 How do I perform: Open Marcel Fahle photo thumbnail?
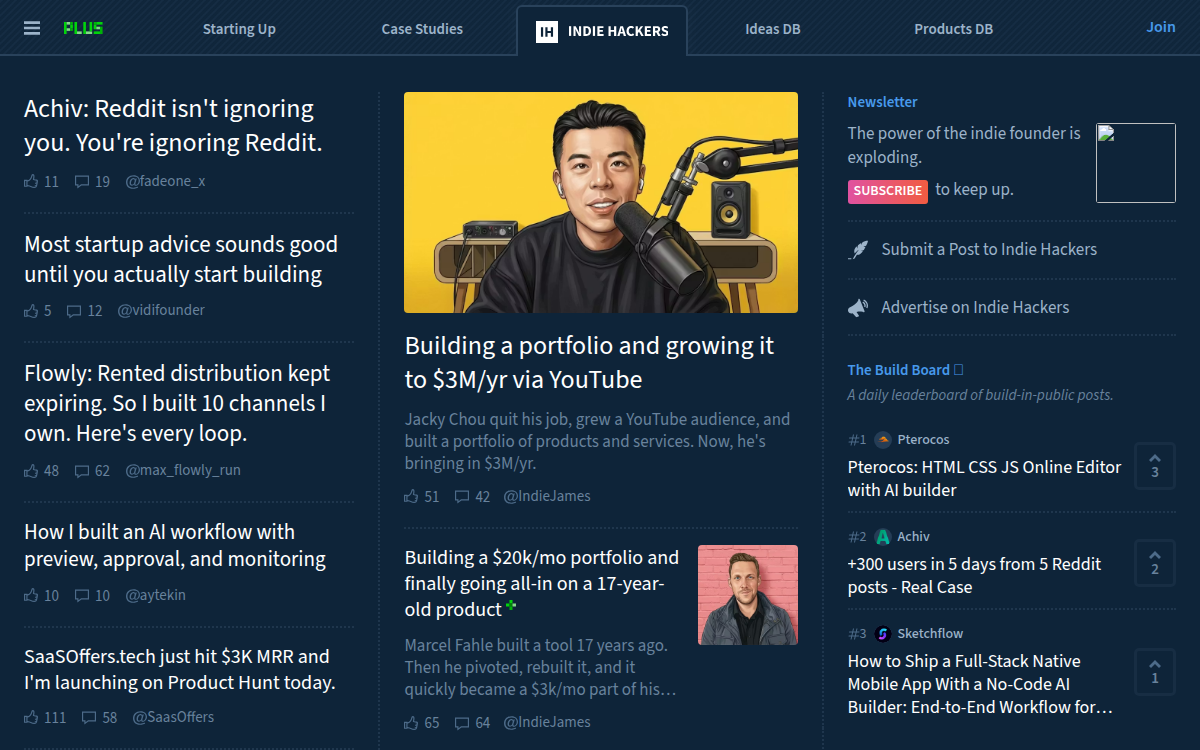(x=748, y=595)
